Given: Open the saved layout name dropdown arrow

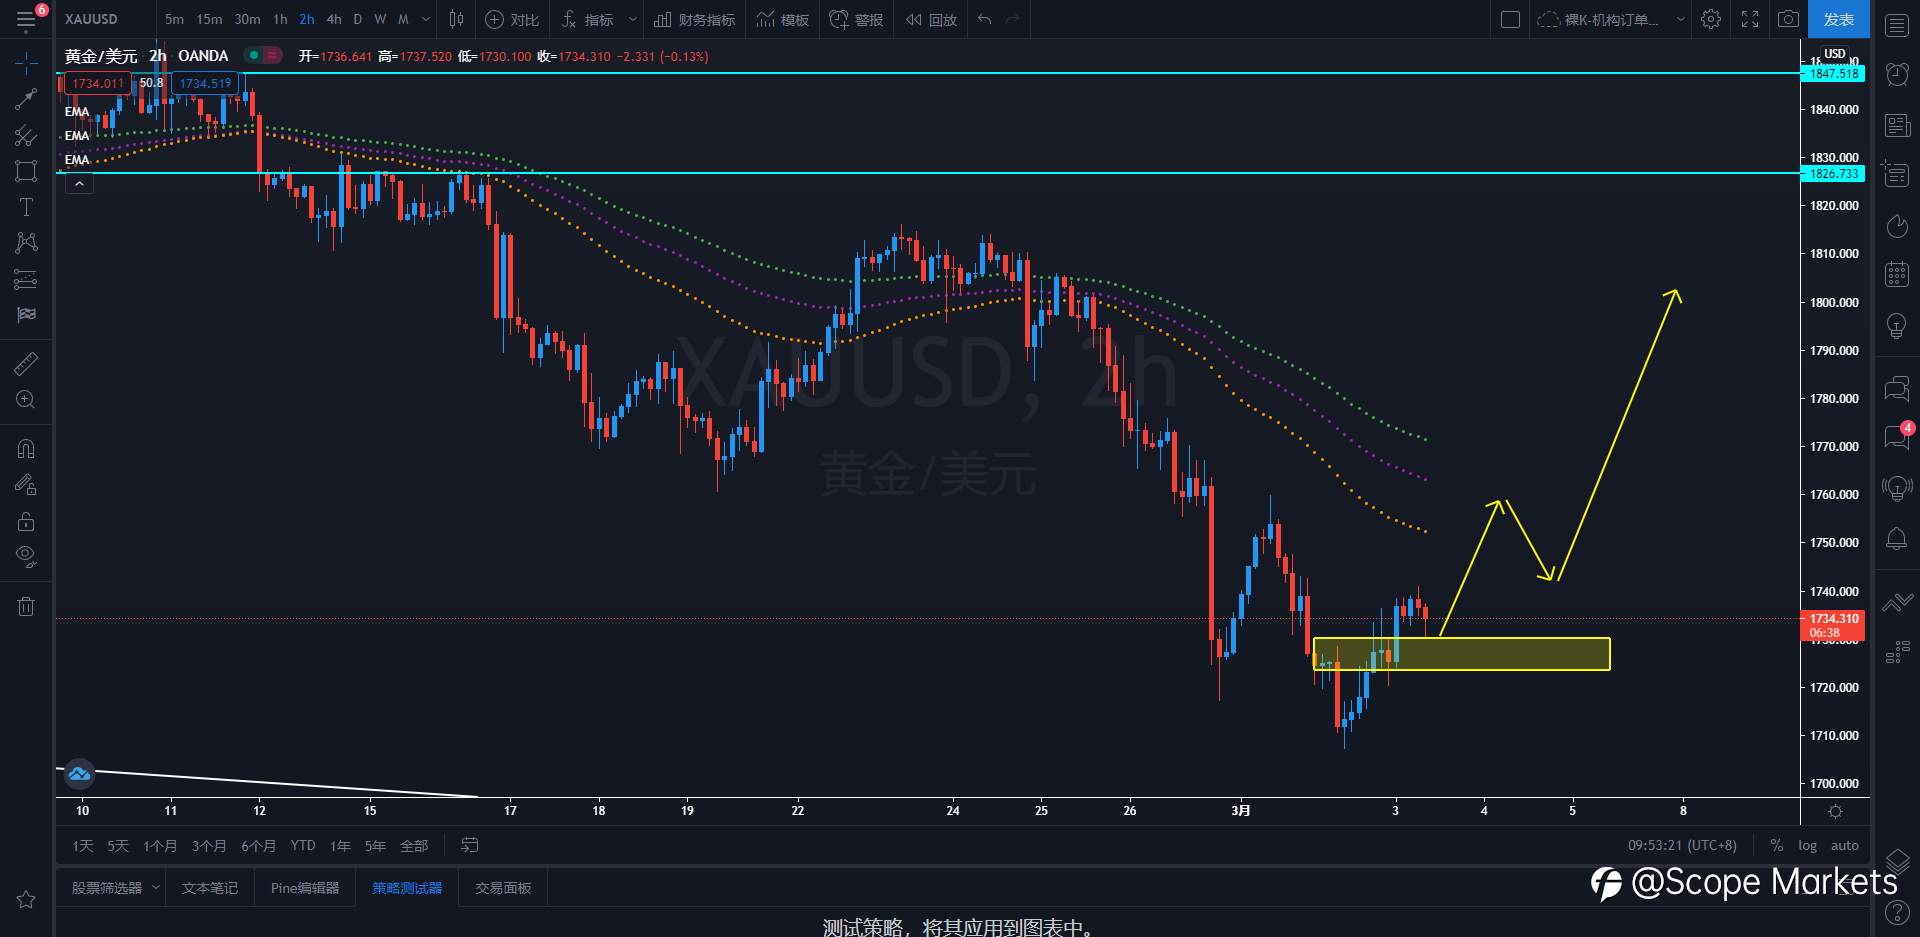Looking at the screenshot, I should 1680,19.
